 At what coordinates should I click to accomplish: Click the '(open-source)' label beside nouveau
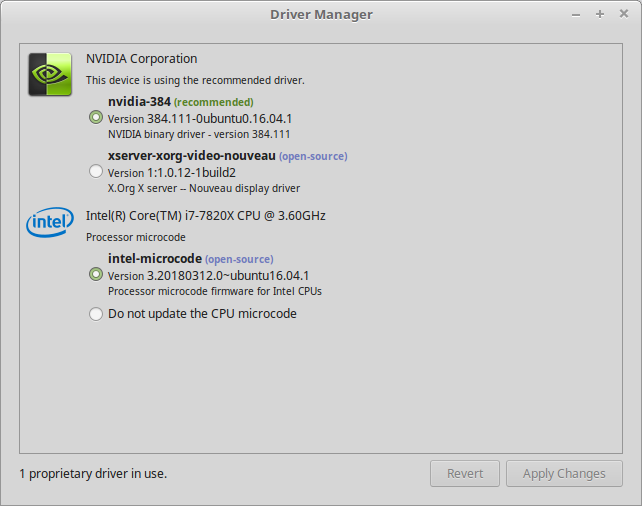pyautogui.click(x=313, y=156)
